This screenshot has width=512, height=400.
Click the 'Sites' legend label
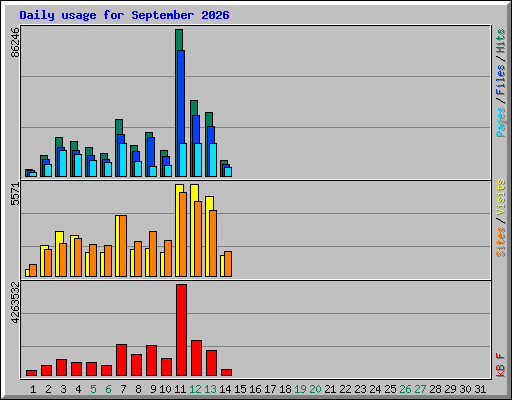[x=500, y=242]
